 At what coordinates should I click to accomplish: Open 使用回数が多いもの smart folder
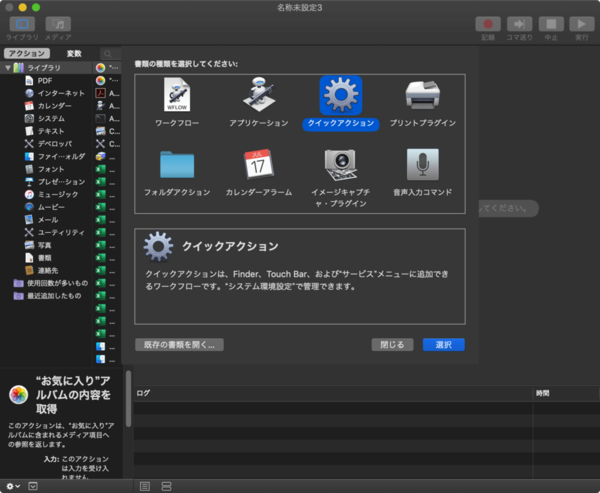46,283
